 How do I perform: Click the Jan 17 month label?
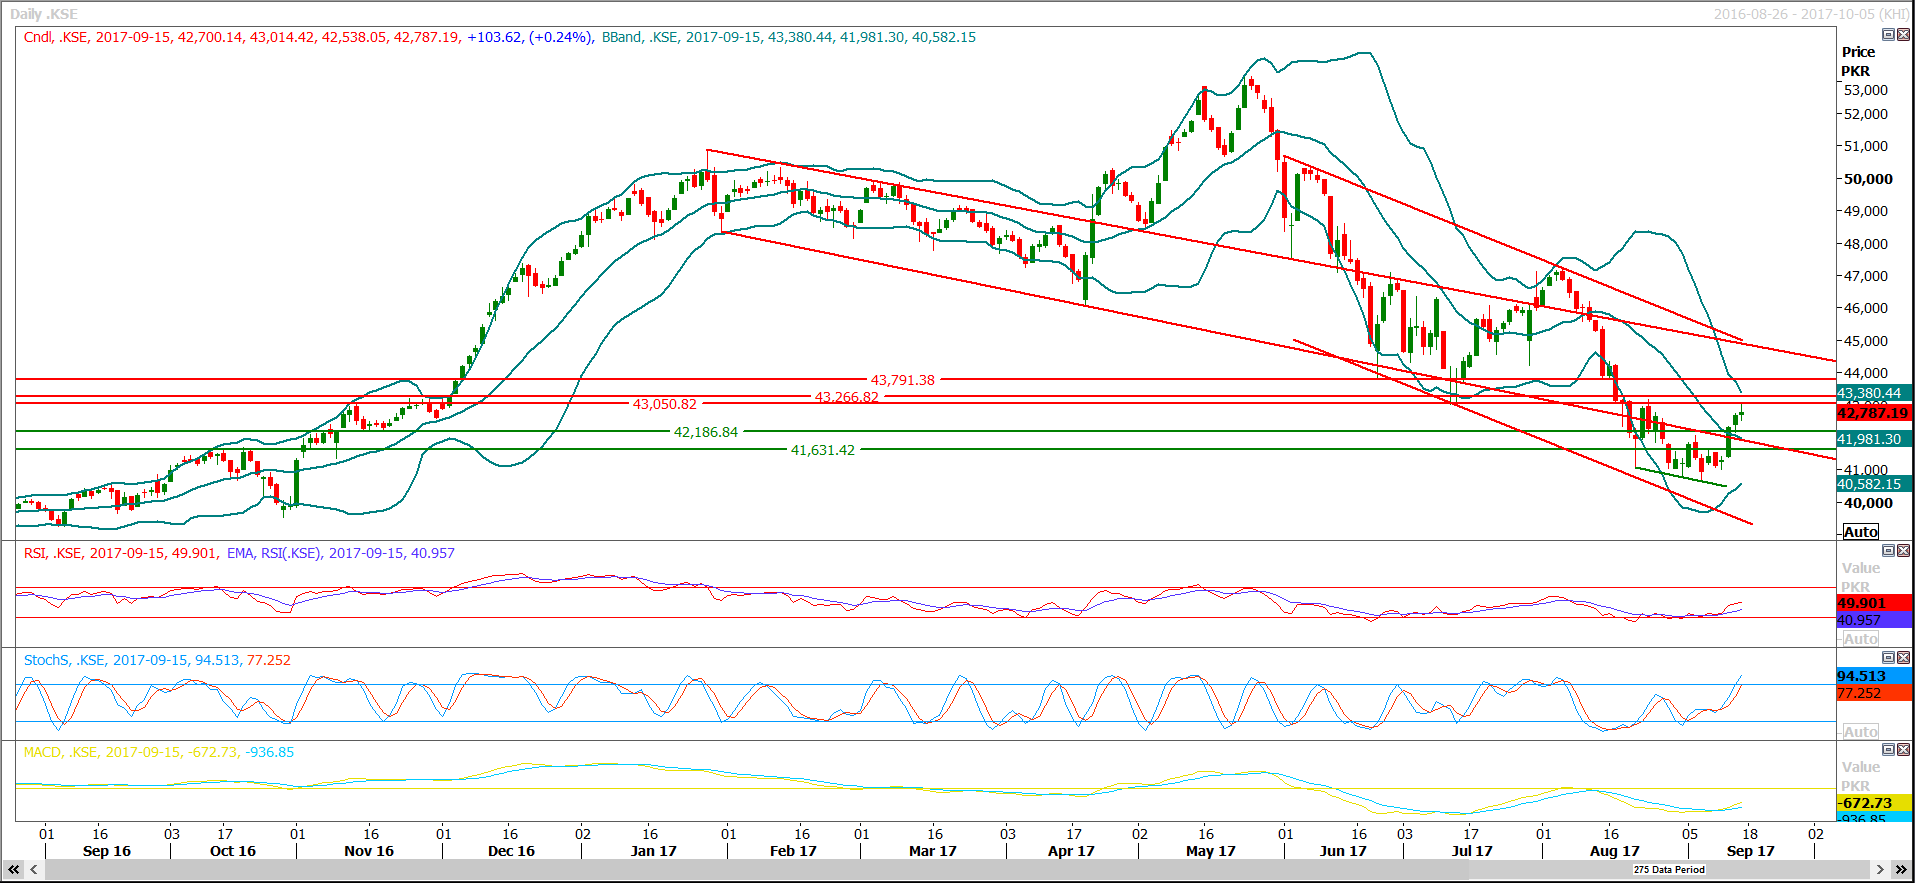tap(654, 851)
